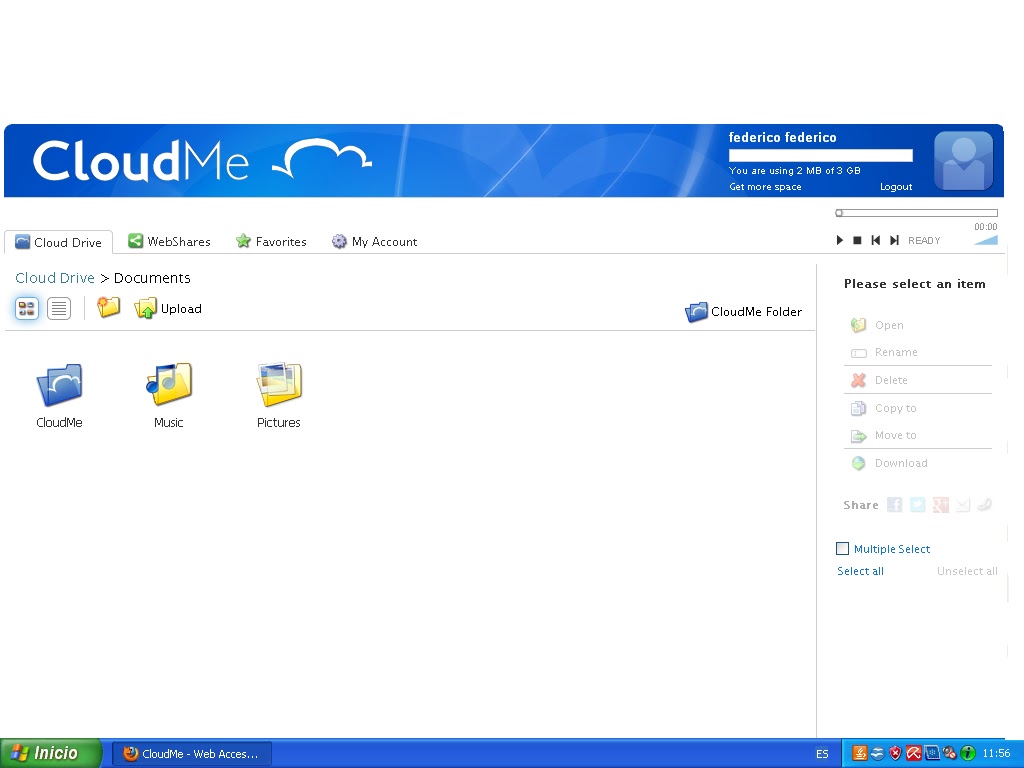Click the CloudMe logo
1024x768 pixels.
pyautogui.click(x=202, y=160)
